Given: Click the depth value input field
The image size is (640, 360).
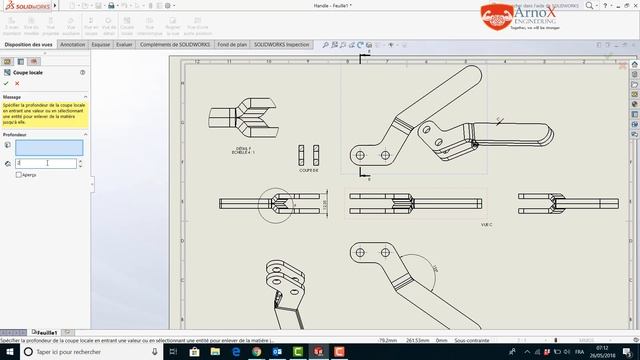Looking at the screenshot, I should pos(46,163).
